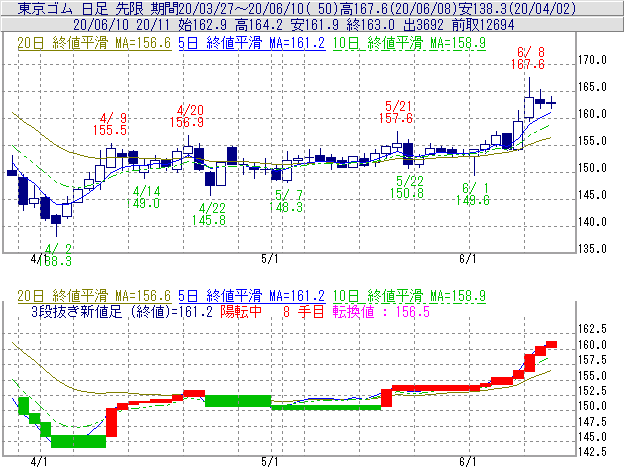Click the 4/2 138.3 low label

(55, 256)
